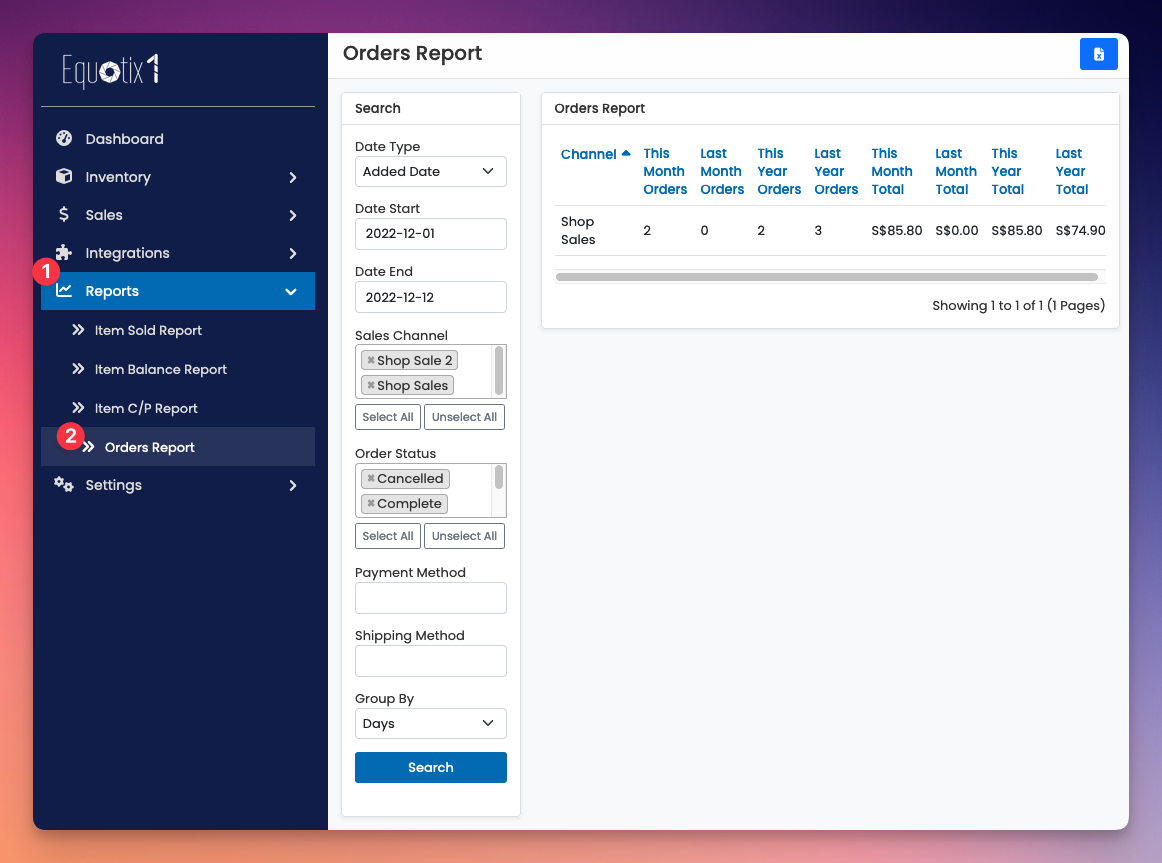1162x863 pixels.
Task: Sort by This Month Total column
Action: click(892, 171)
